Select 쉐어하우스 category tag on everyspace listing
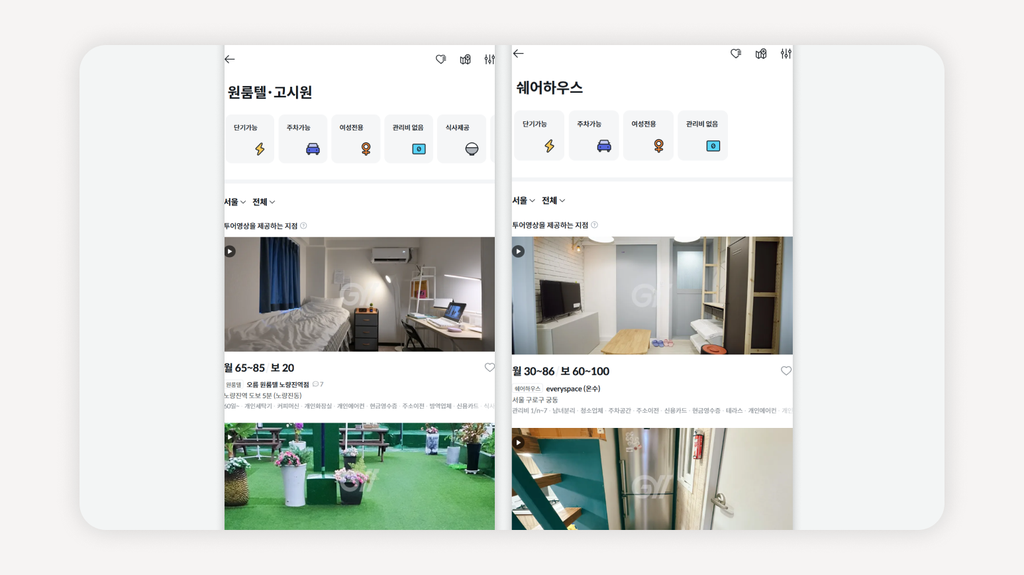The image size is (1024, 575). (x=528, y=389)
